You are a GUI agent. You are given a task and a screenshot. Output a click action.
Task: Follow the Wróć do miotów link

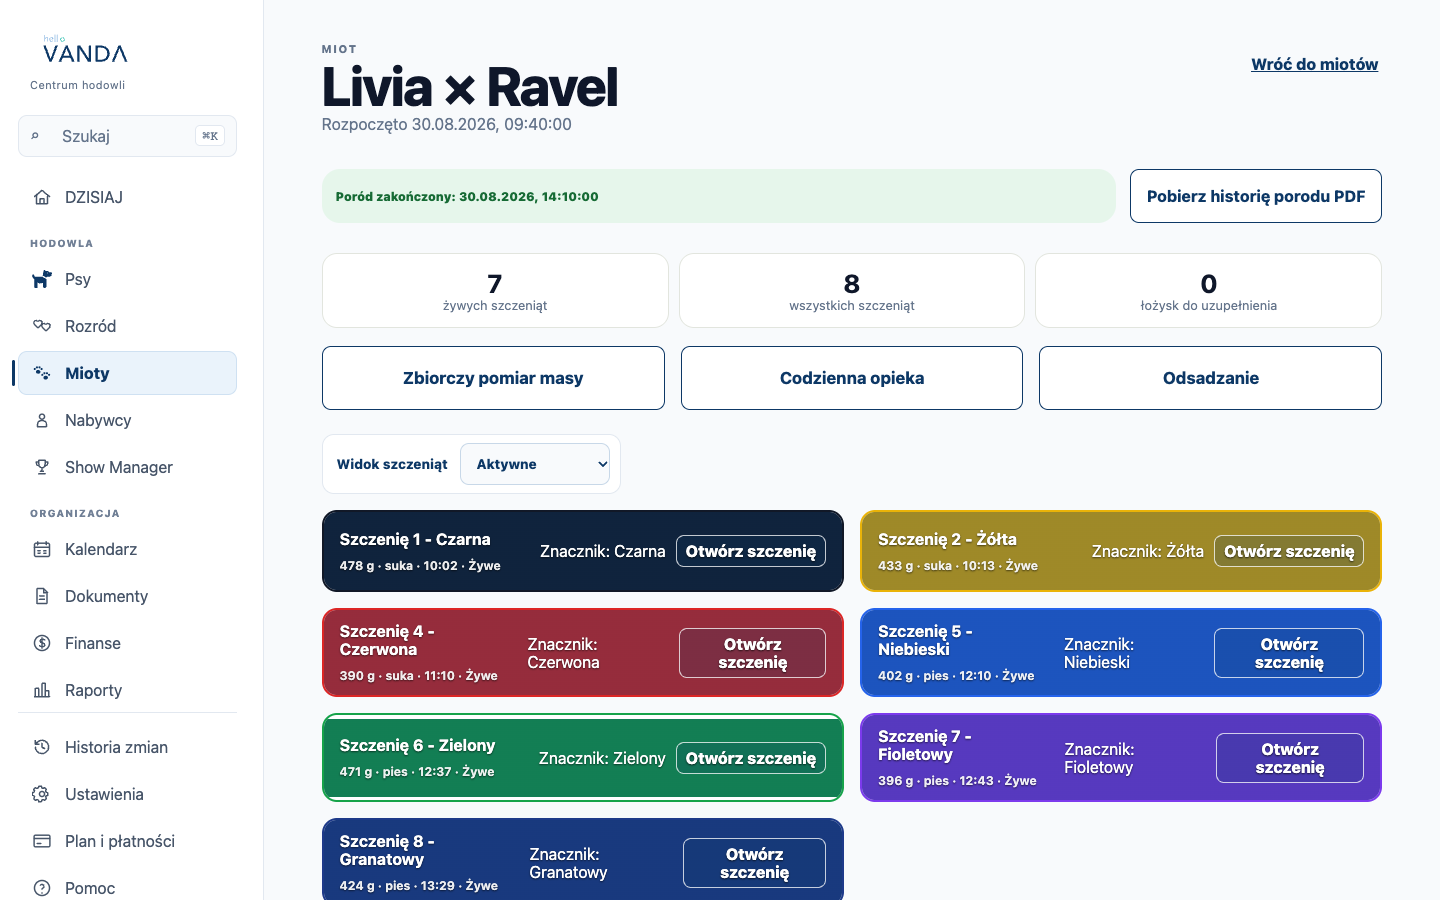point(1315,64)
